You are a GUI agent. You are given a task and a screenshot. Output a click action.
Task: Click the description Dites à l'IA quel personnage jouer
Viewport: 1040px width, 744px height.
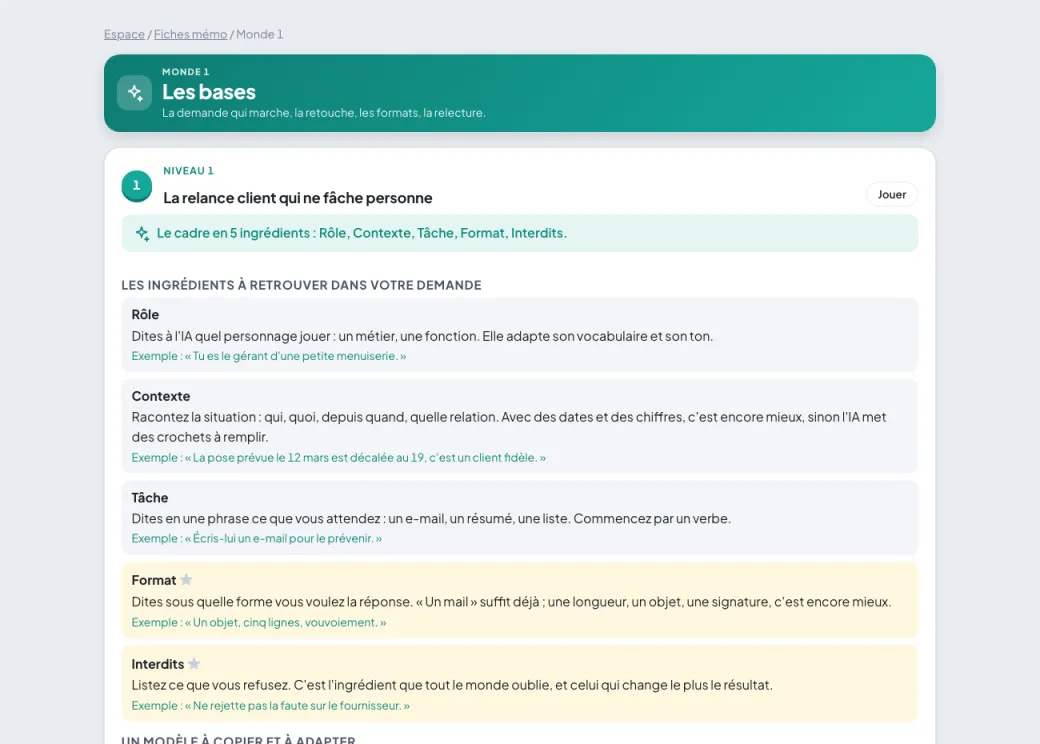point(422,336)
